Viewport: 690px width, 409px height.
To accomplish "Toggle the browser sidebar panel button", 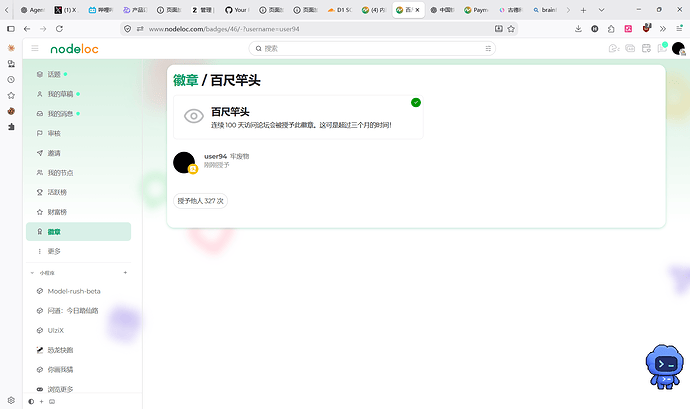I will 11,29.
